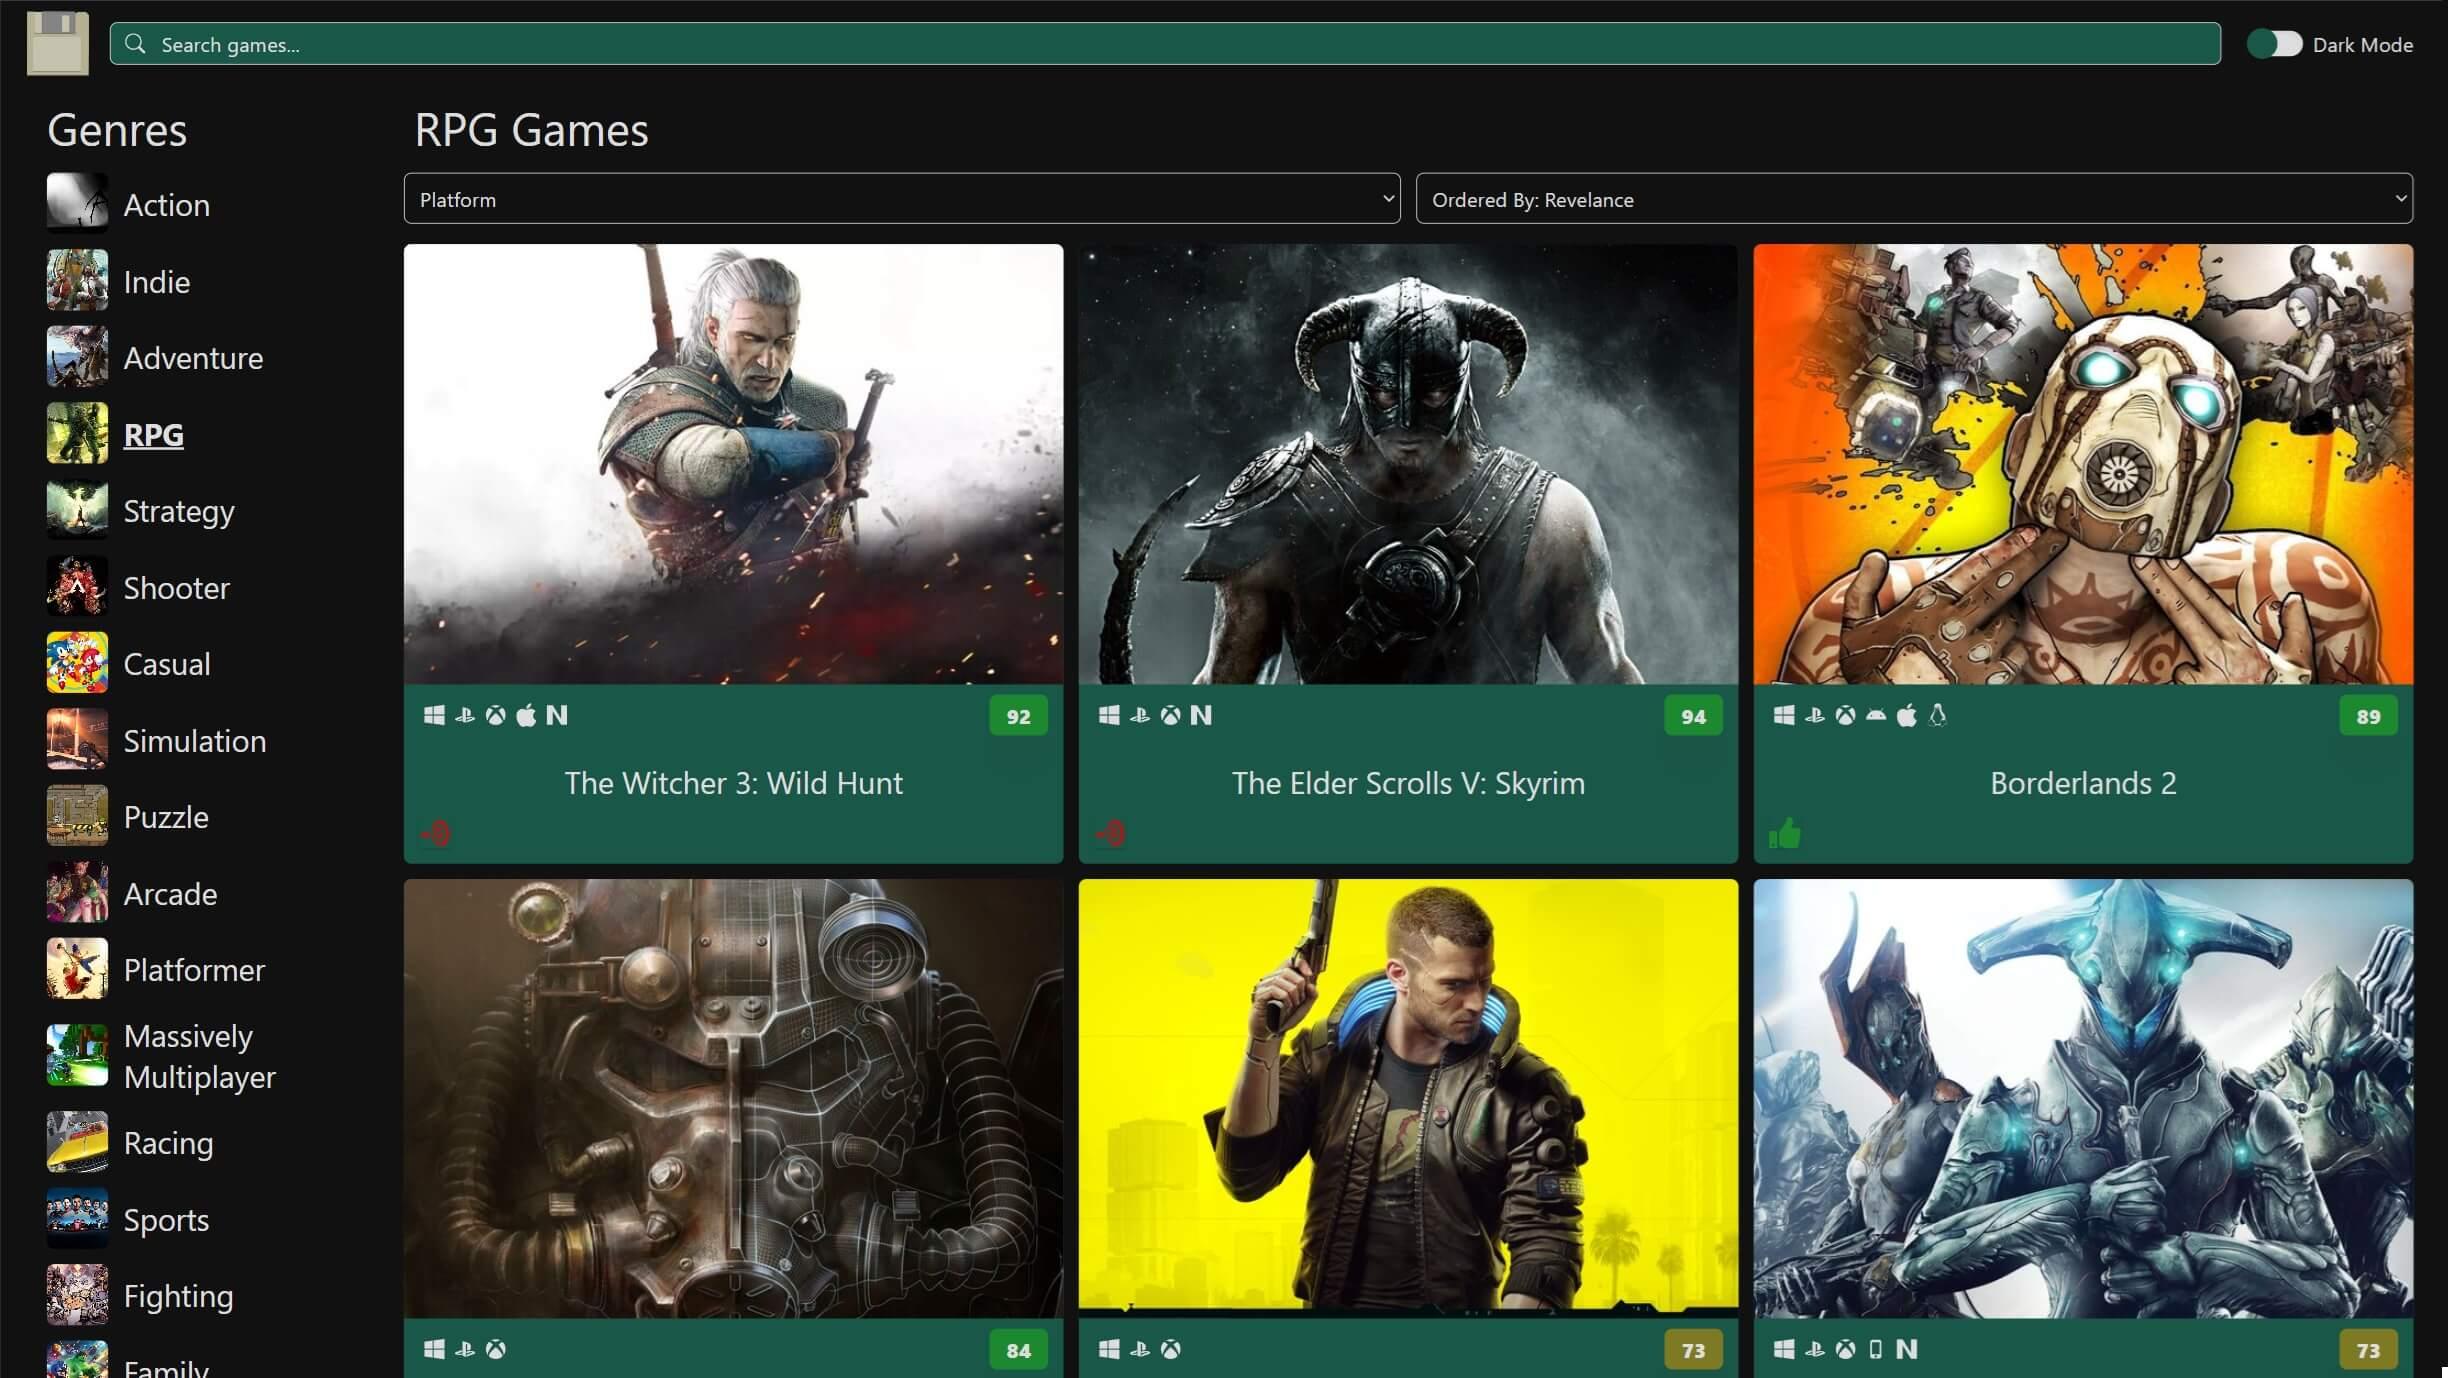Select the RPG genre in the sidebar

coord(153,434)
